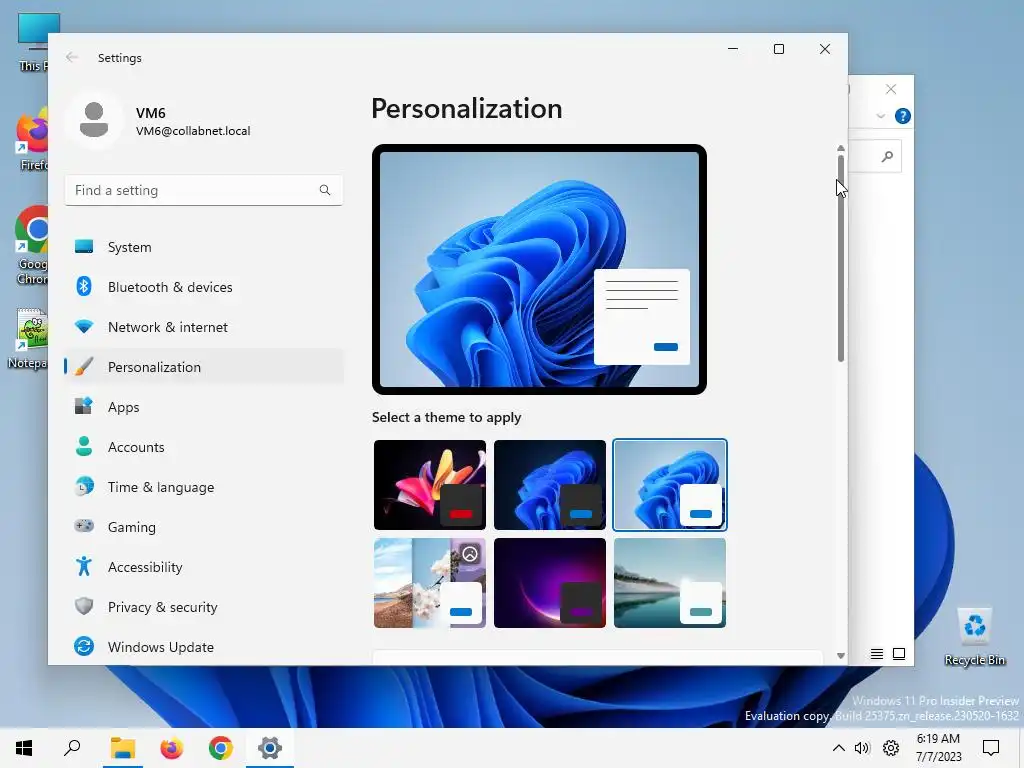Click the Settings gear on the taskbar
Viewport: 1024px width, 768px height.
pos(270,748)
